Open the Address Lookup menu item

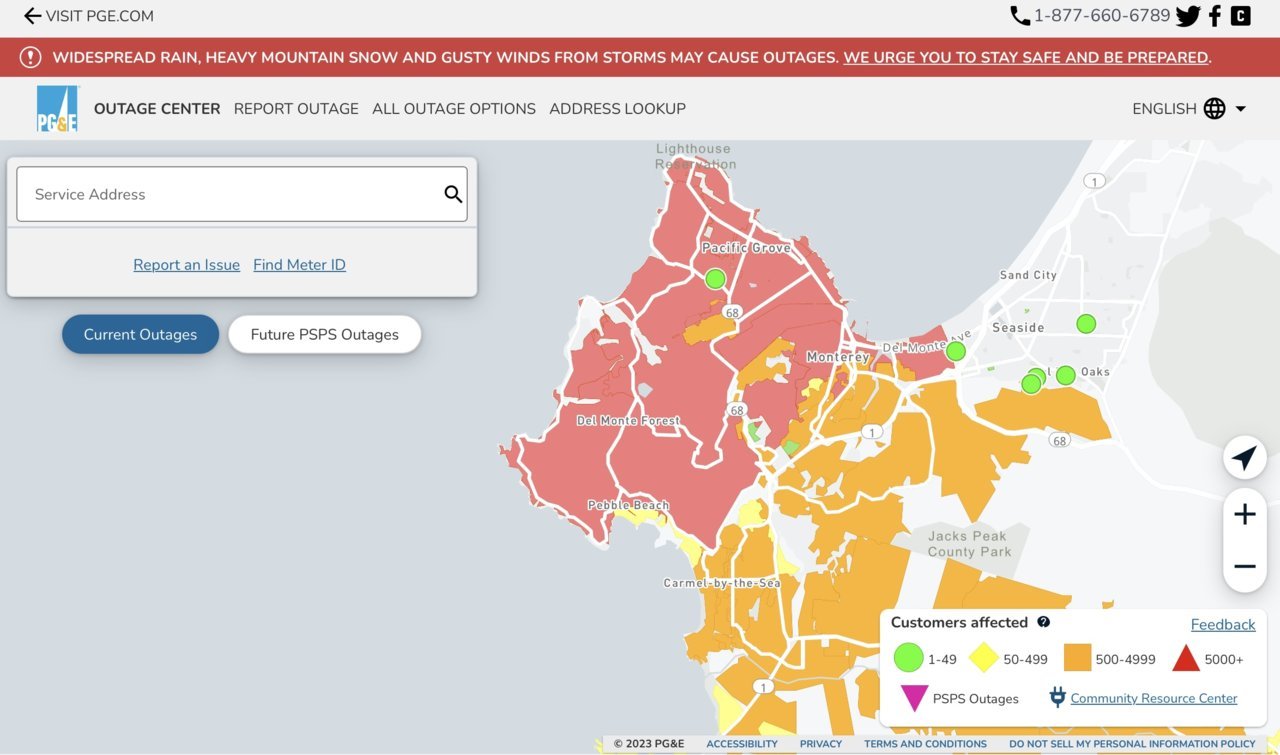point(617,109)
